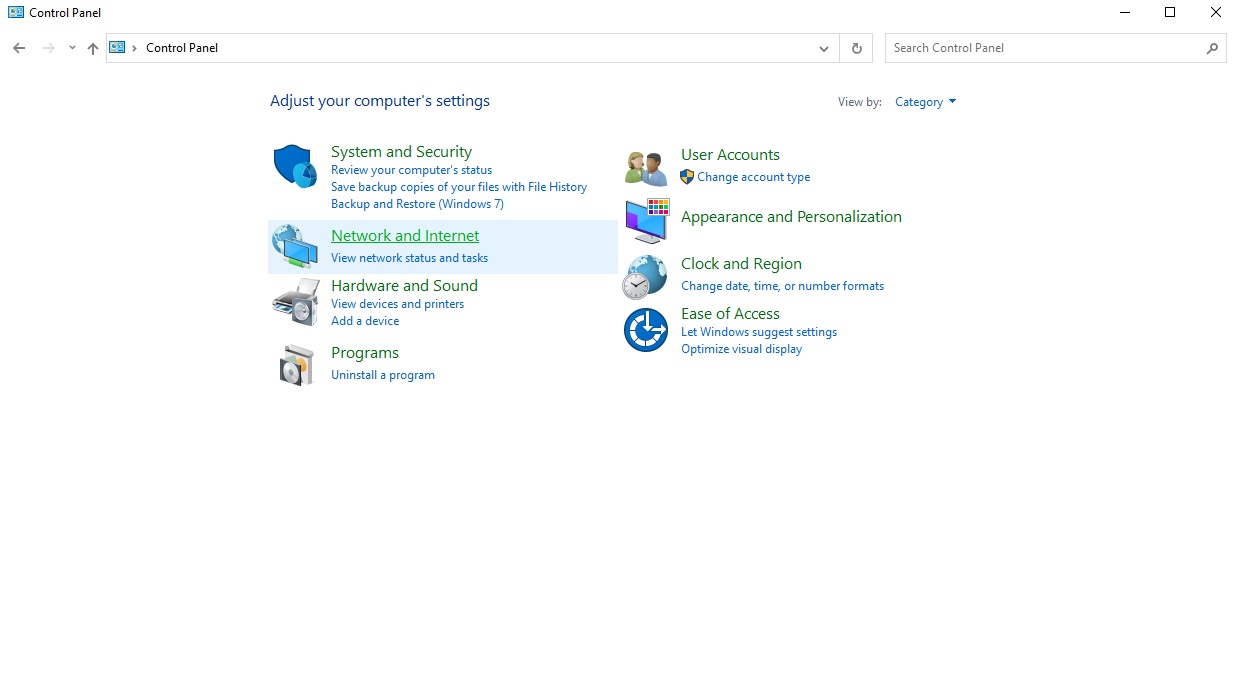Click Review your computer's status
1237x693 pixels.
[x=411, y=170]
